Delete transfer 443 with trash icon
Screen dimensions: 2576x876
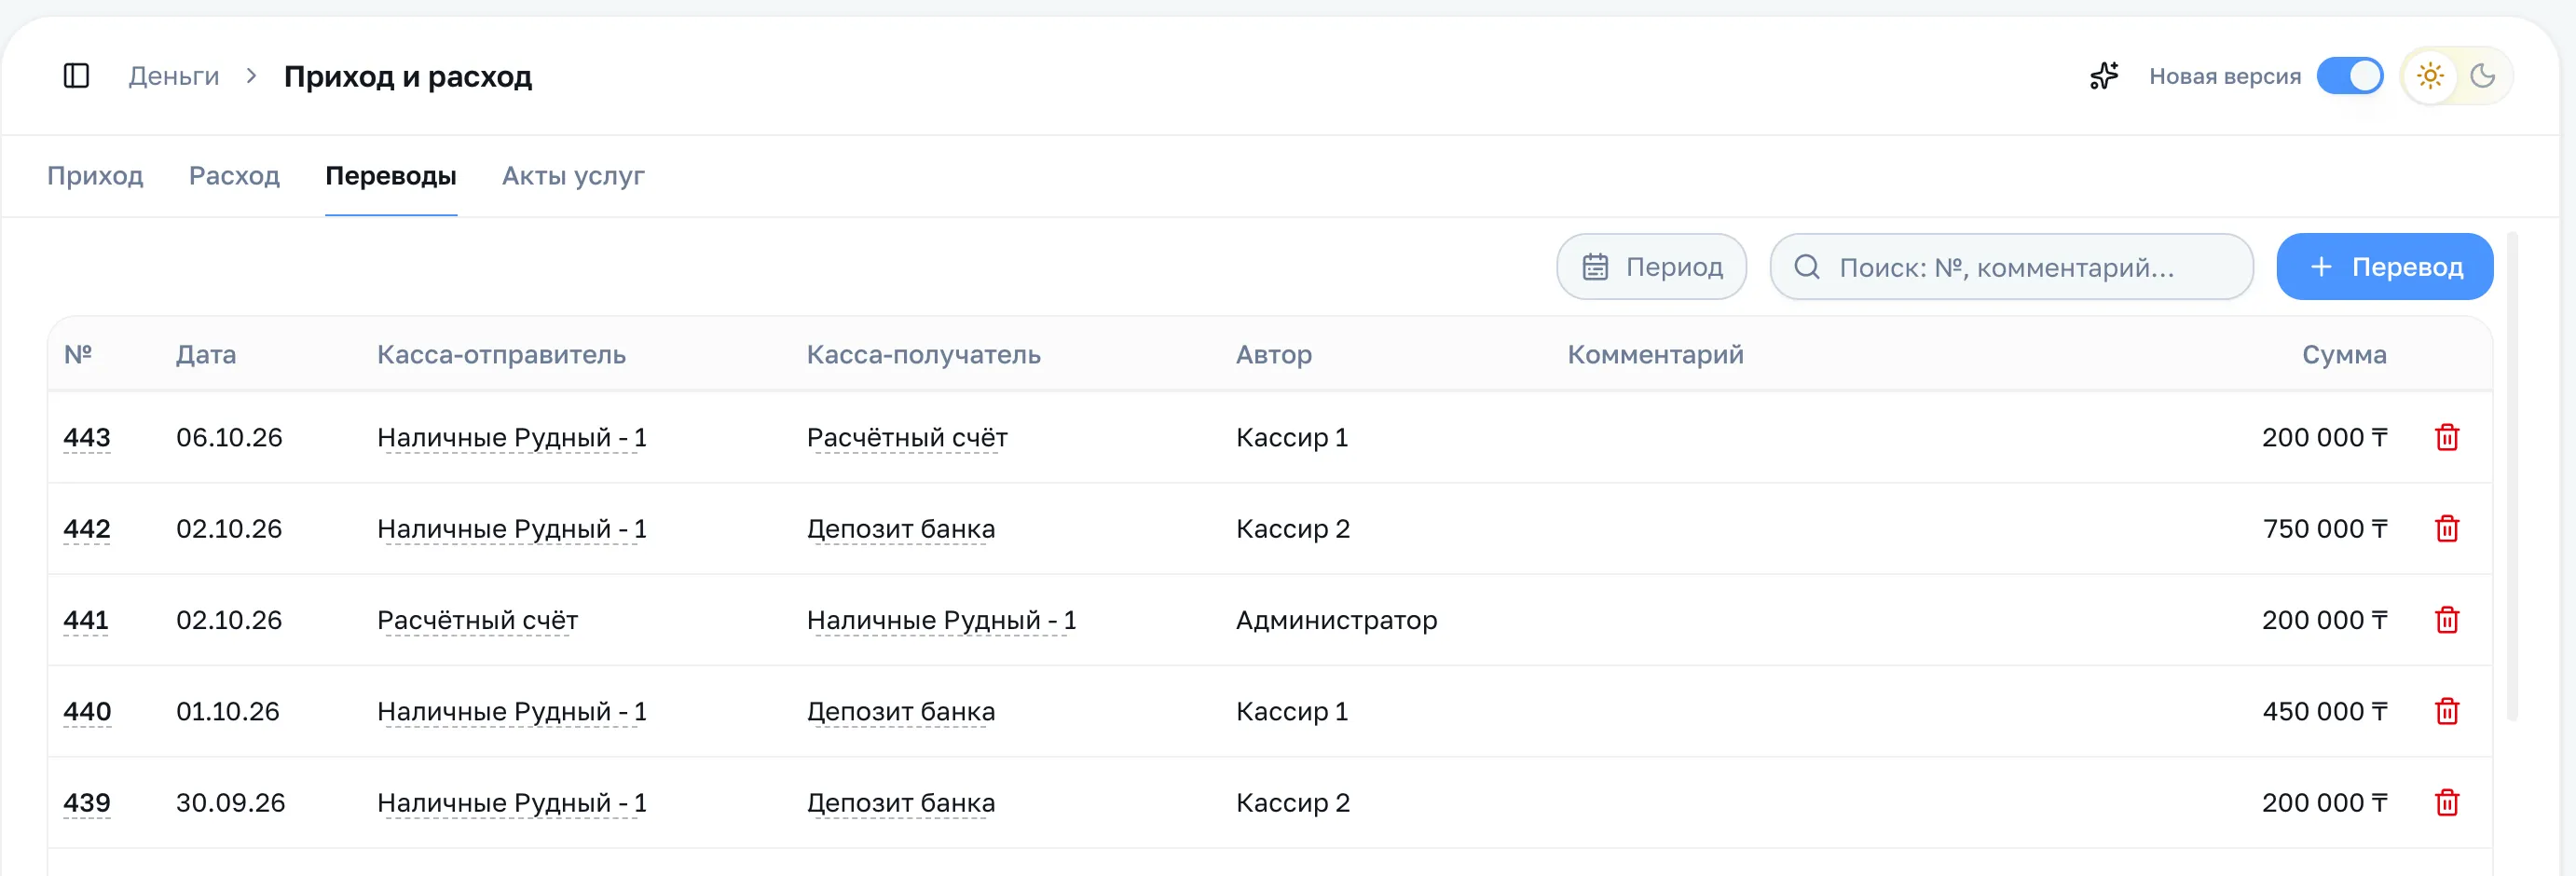coord(2446,437)
